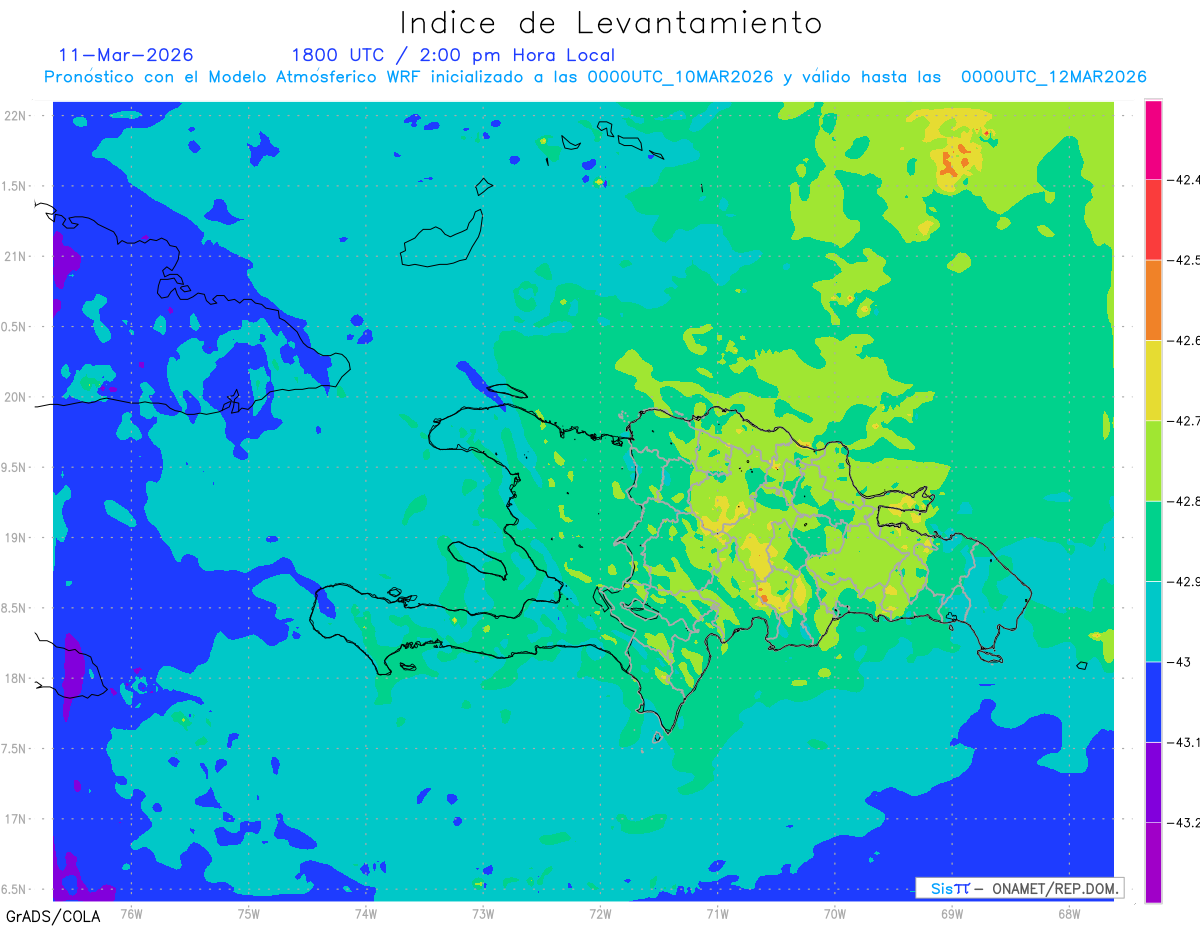Click legend value "-43.2"
1200x927 pixels.
[1183, 823]
